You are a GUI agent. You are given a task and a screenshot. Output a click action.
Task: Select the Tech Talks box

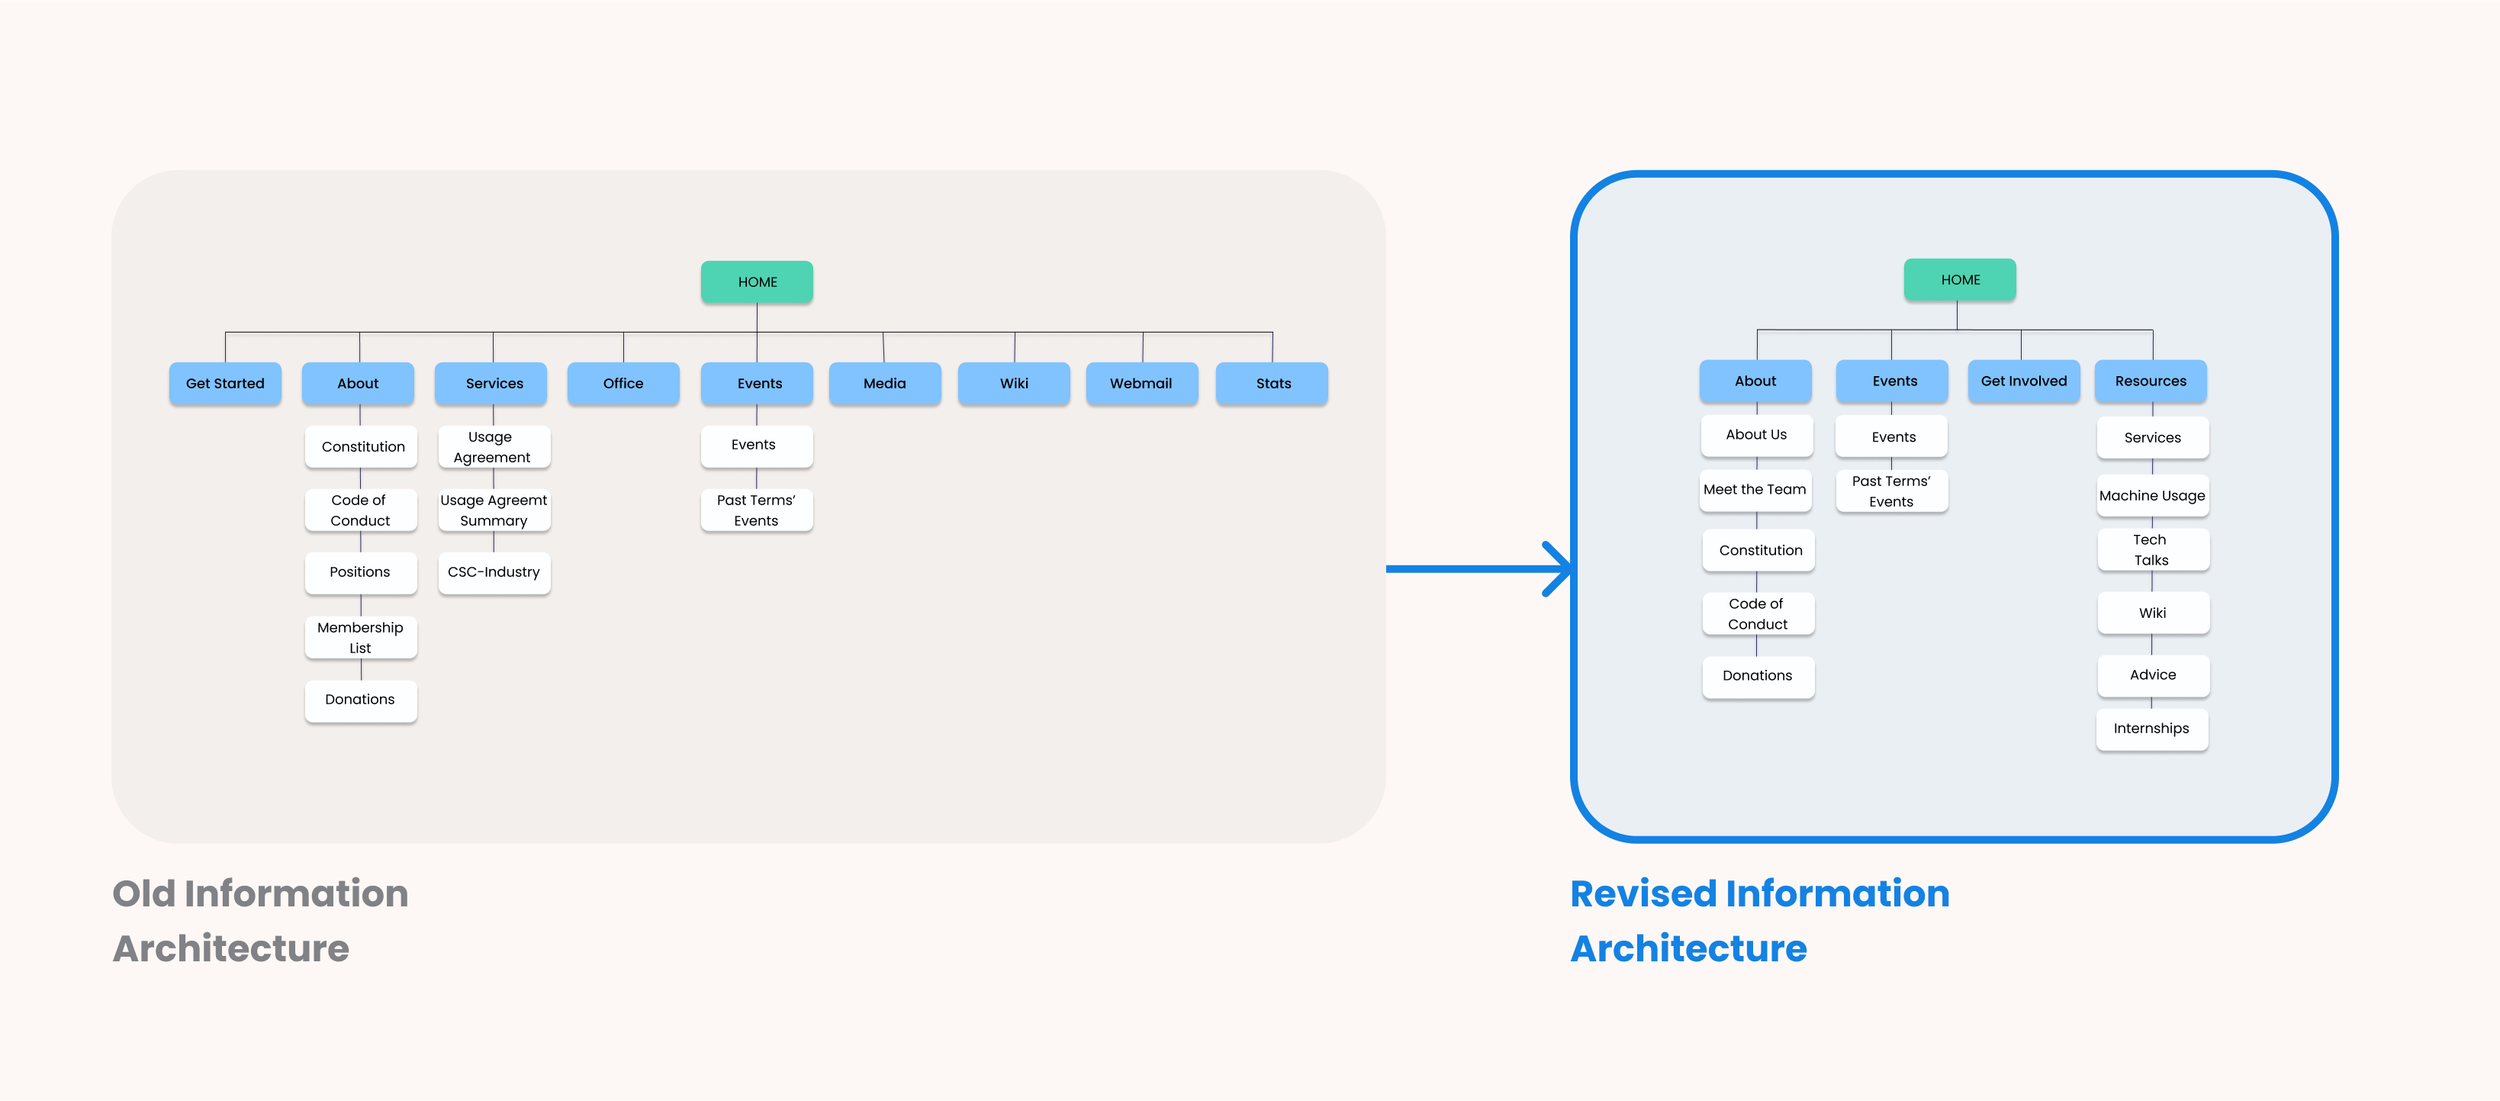point(2152,549)
